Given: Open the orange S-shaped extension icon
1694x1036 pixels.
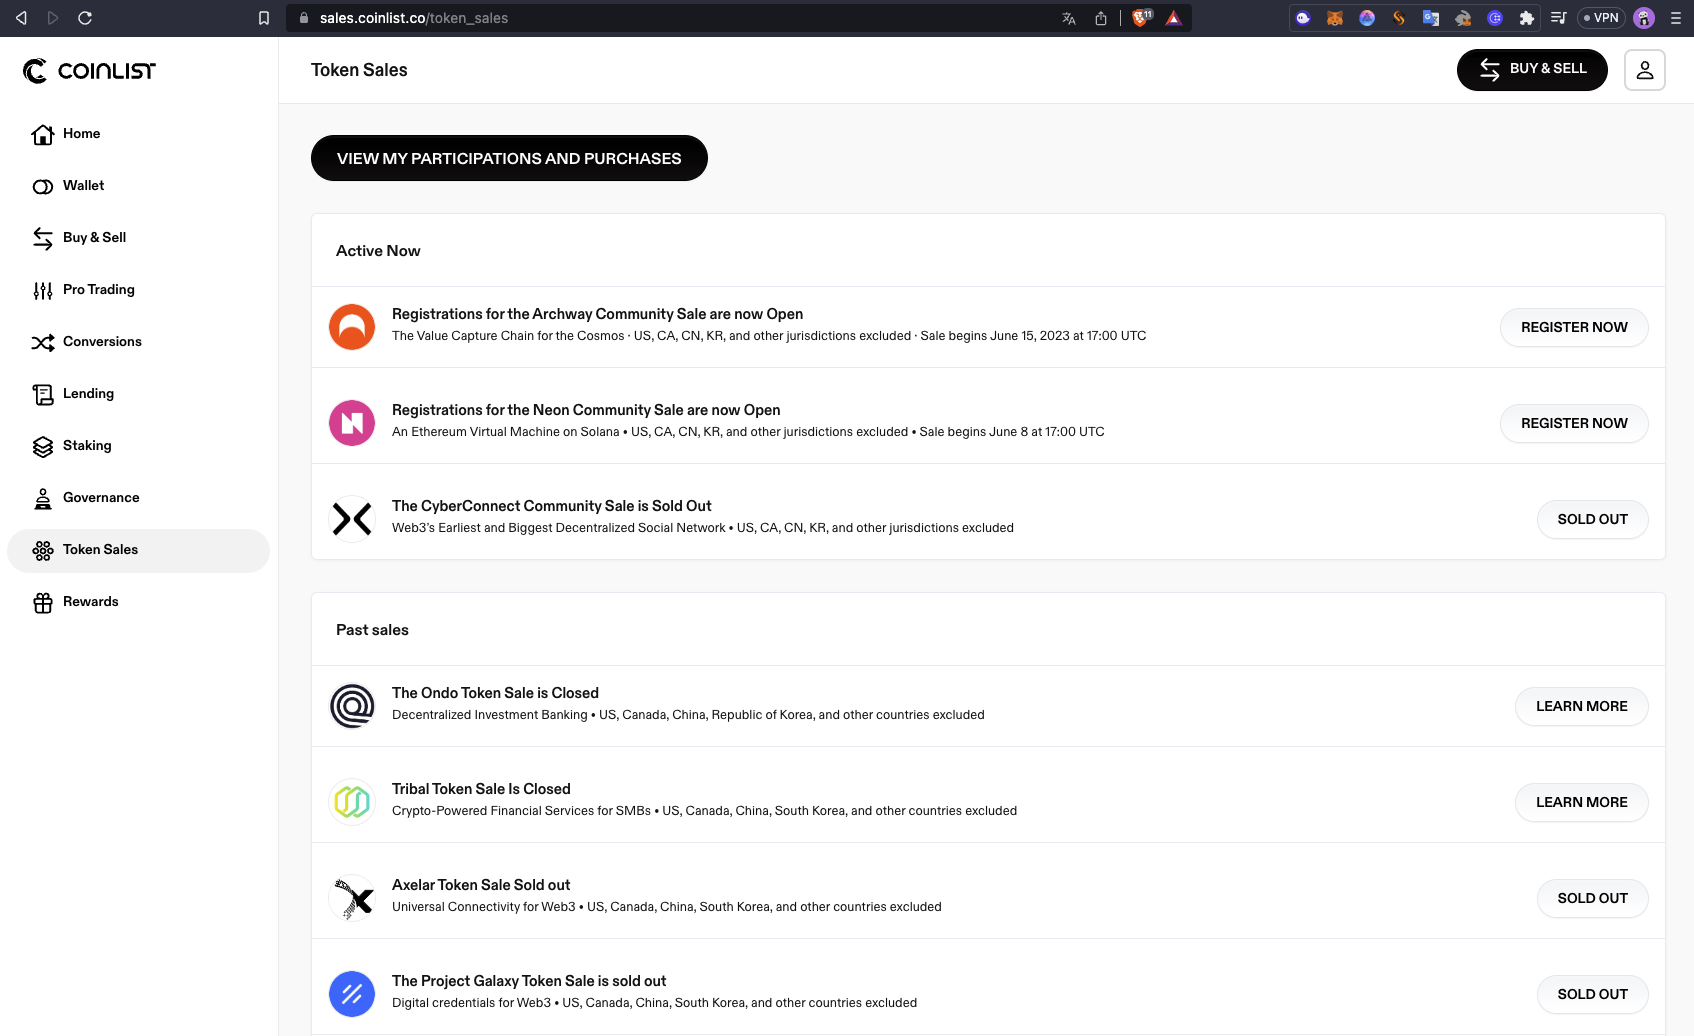Looking at the screenshot, I should (1399, 18).
